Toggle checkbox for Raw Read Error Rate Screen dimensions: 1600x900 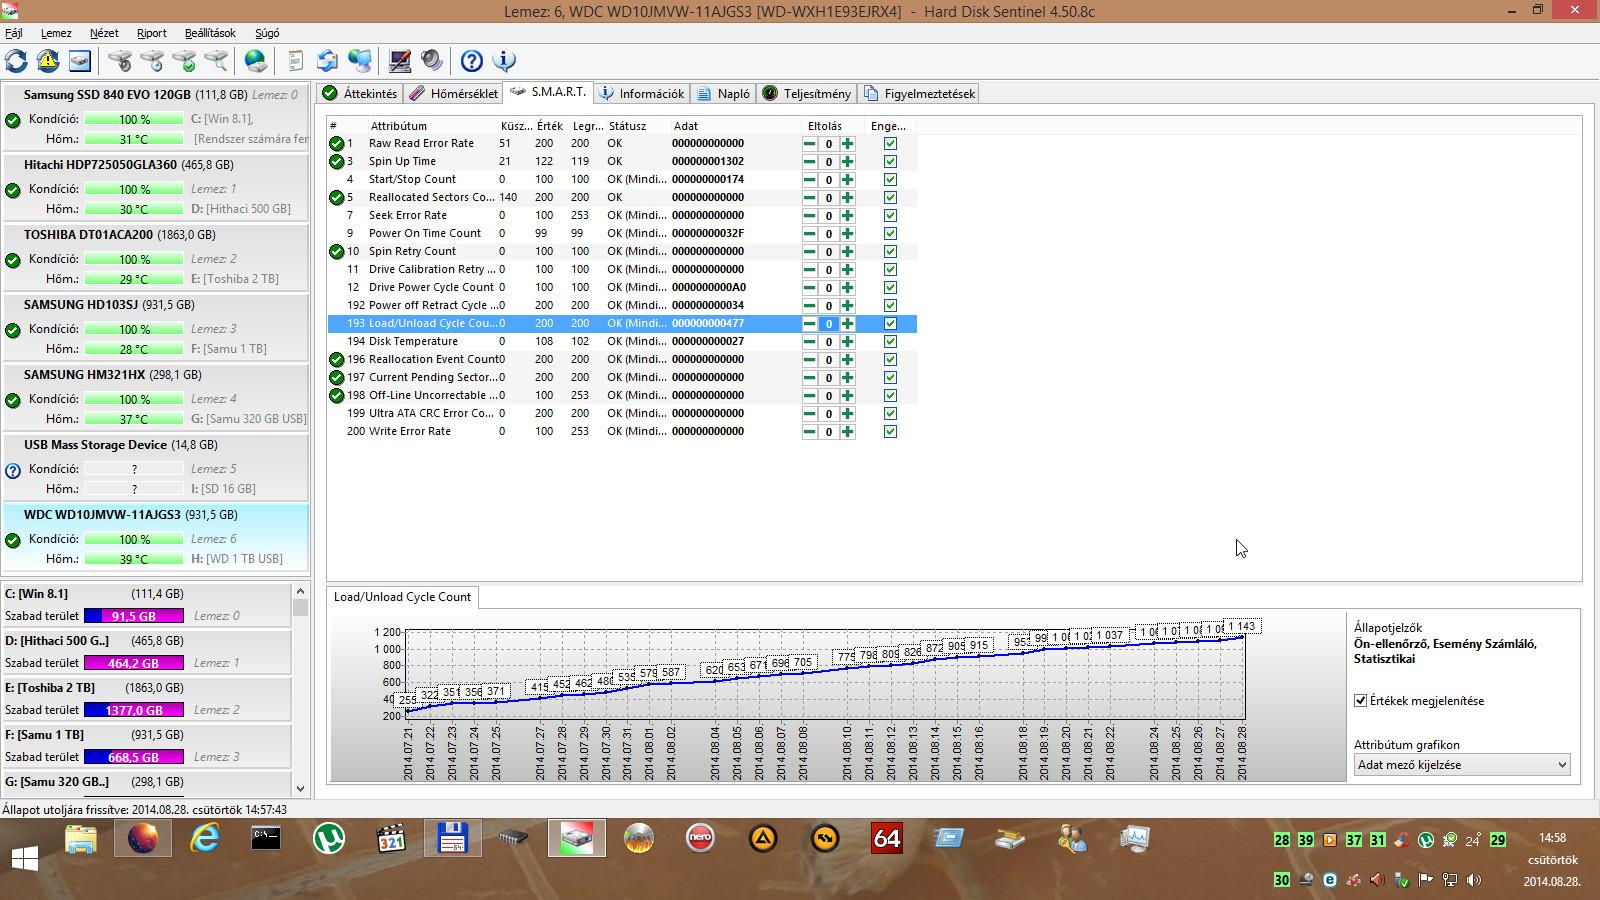(890, 143)
